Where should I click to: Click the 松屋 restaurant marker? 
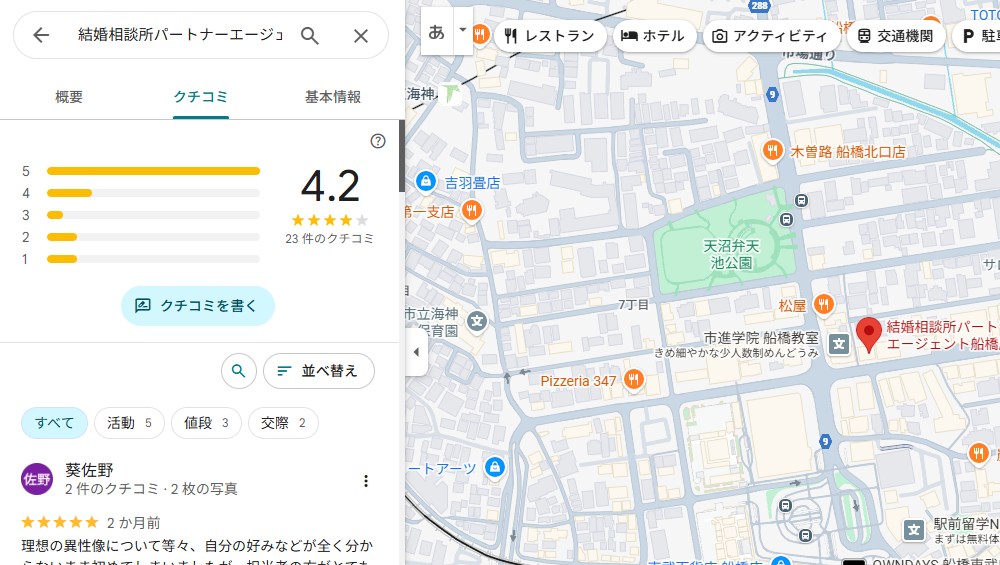tap(823, 304)
